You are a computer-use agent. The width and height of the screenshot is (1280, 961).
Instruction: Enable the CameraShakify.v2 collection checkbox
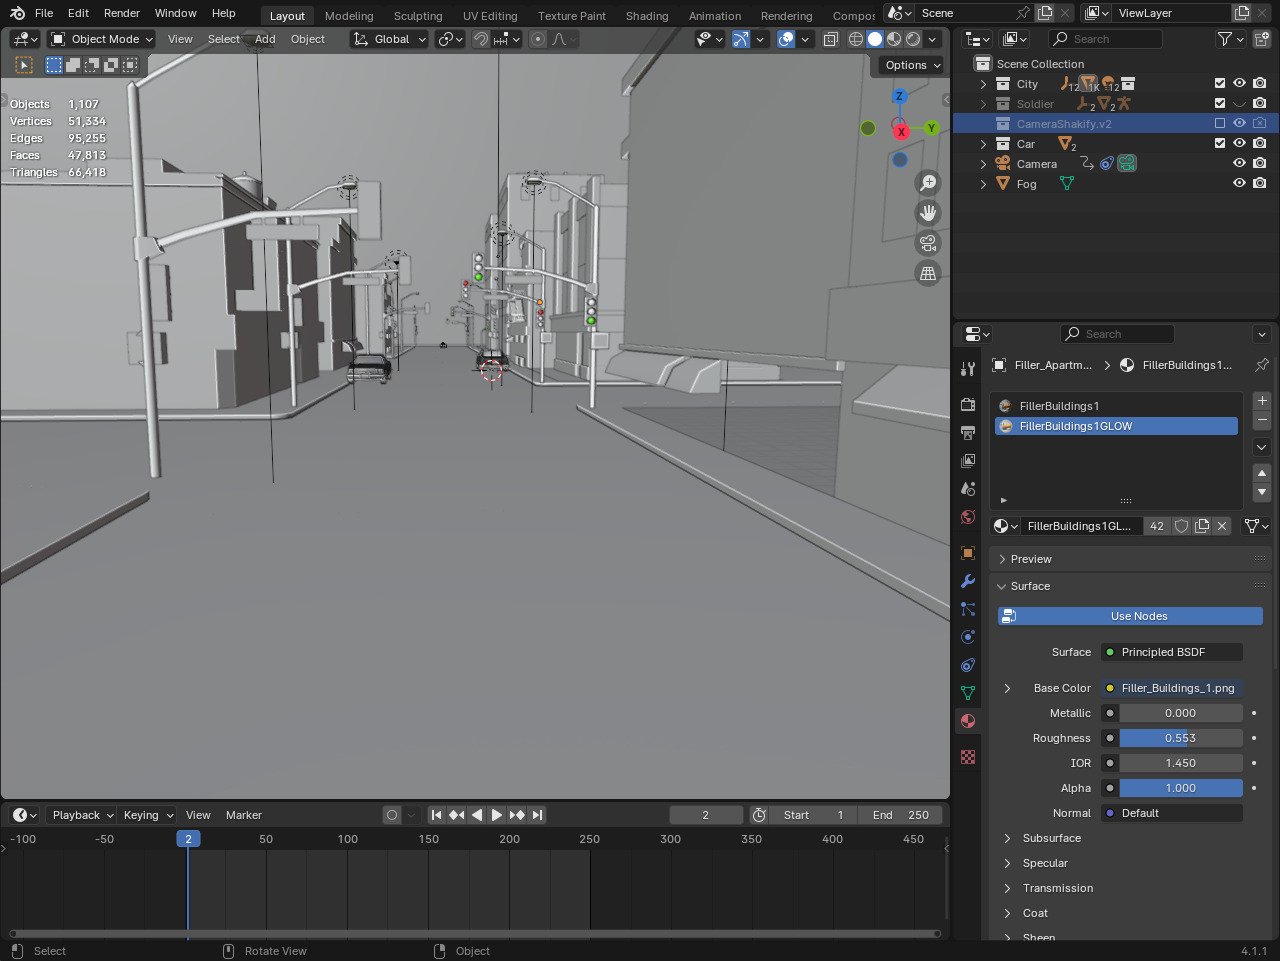coord(1219,124)
